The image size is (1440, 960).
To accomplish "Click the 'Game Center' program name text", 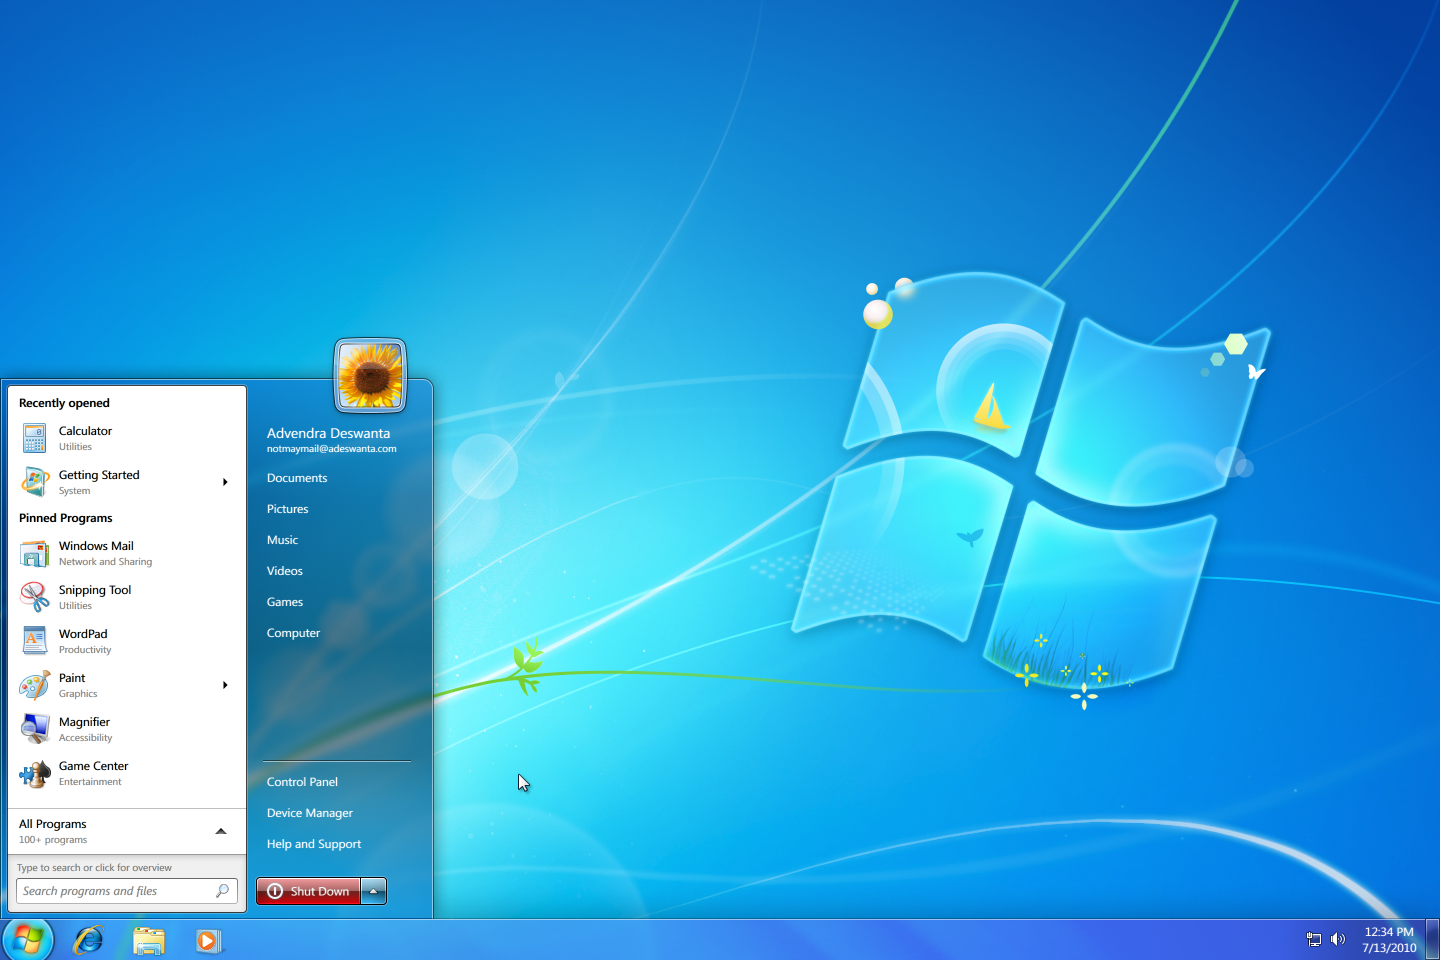I will pyautogui.click(x=94, y=766).
